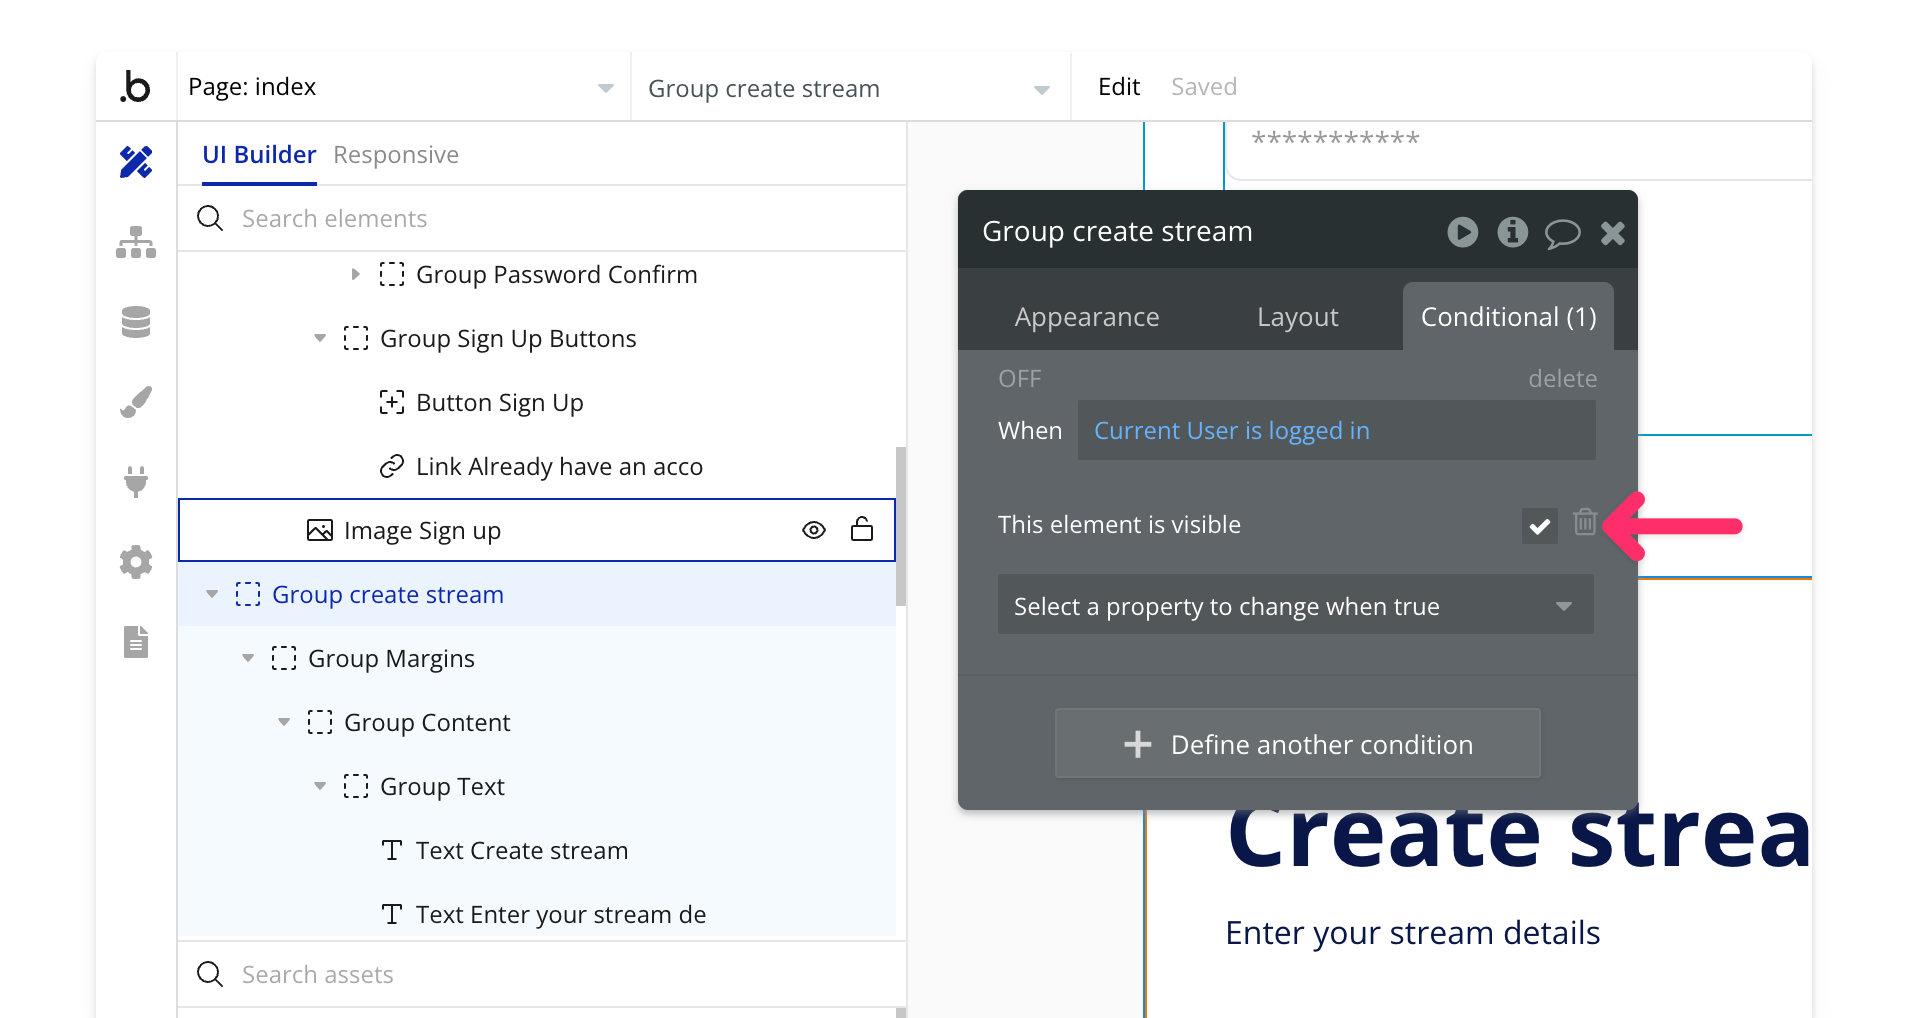Switch to the Appearance tab
1908x1018 pixels.
1086,317
